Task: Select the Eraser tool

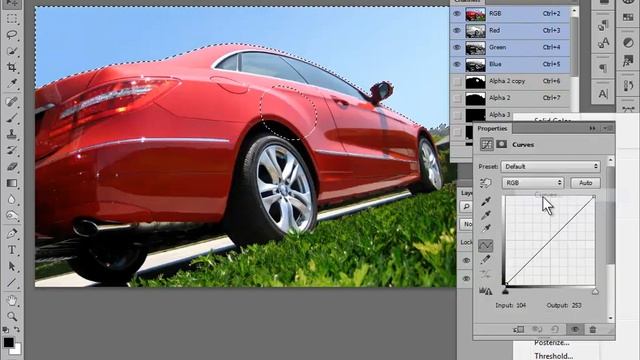Action: coord(12,167)
